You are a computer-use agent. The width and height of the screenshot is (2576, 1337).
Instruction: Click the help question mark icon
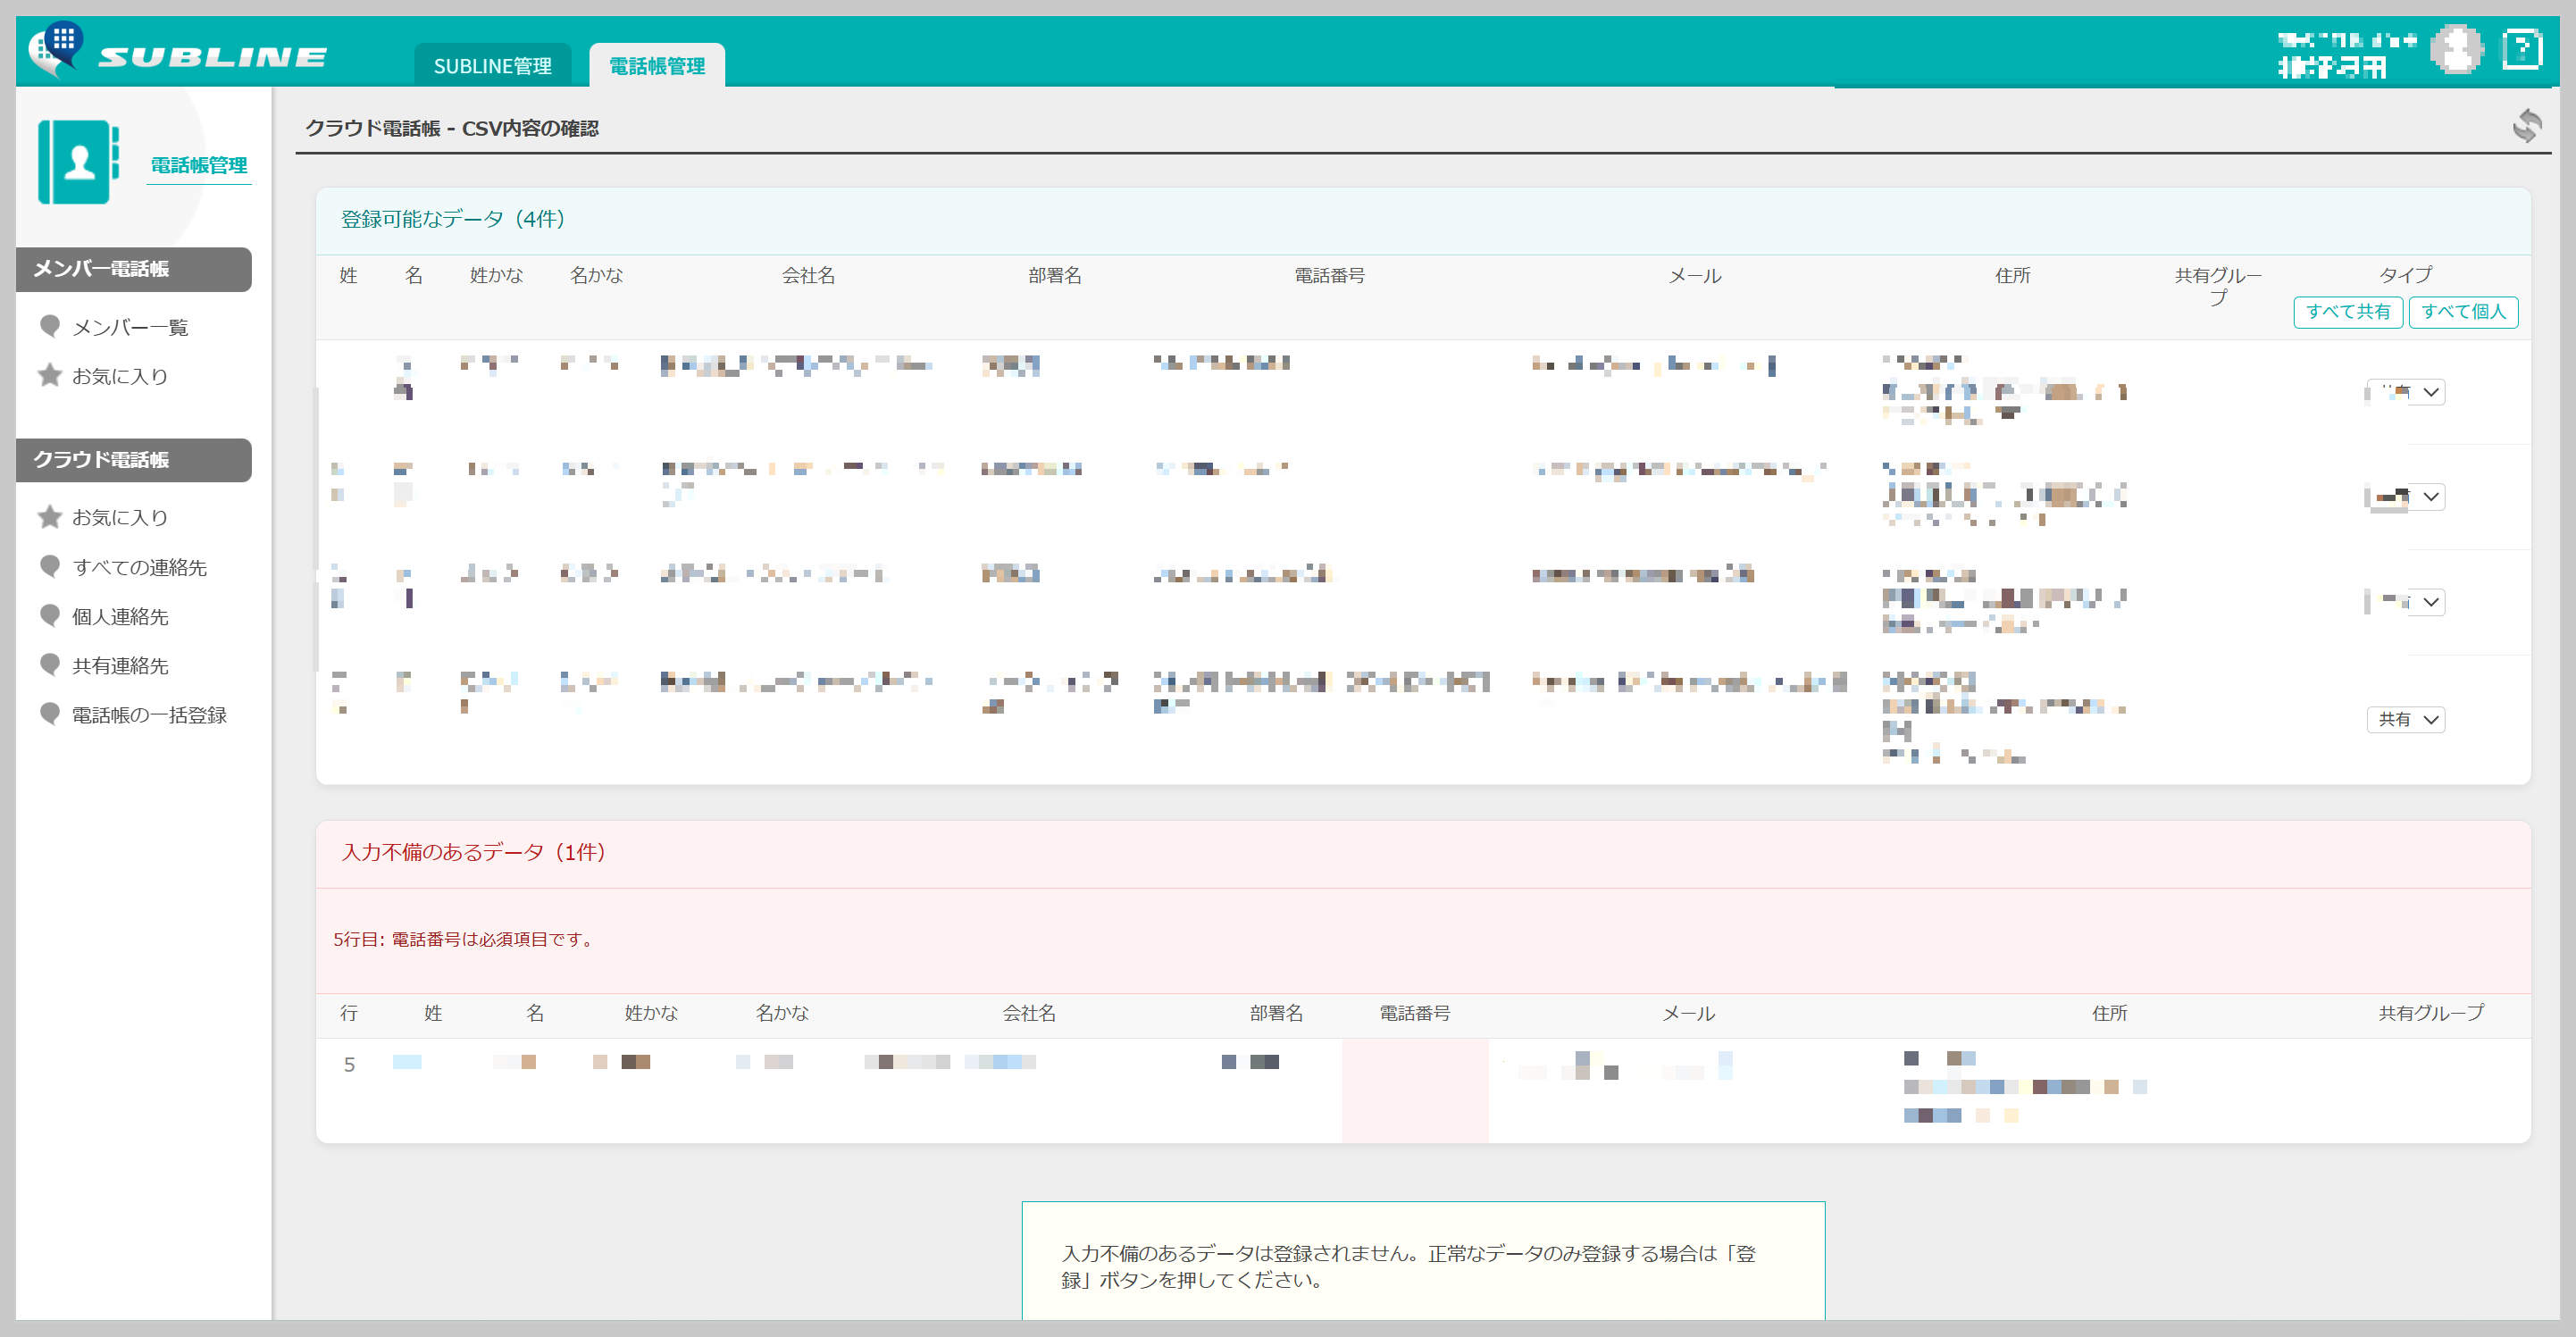pyautogui.click(x=2521, y=49)
